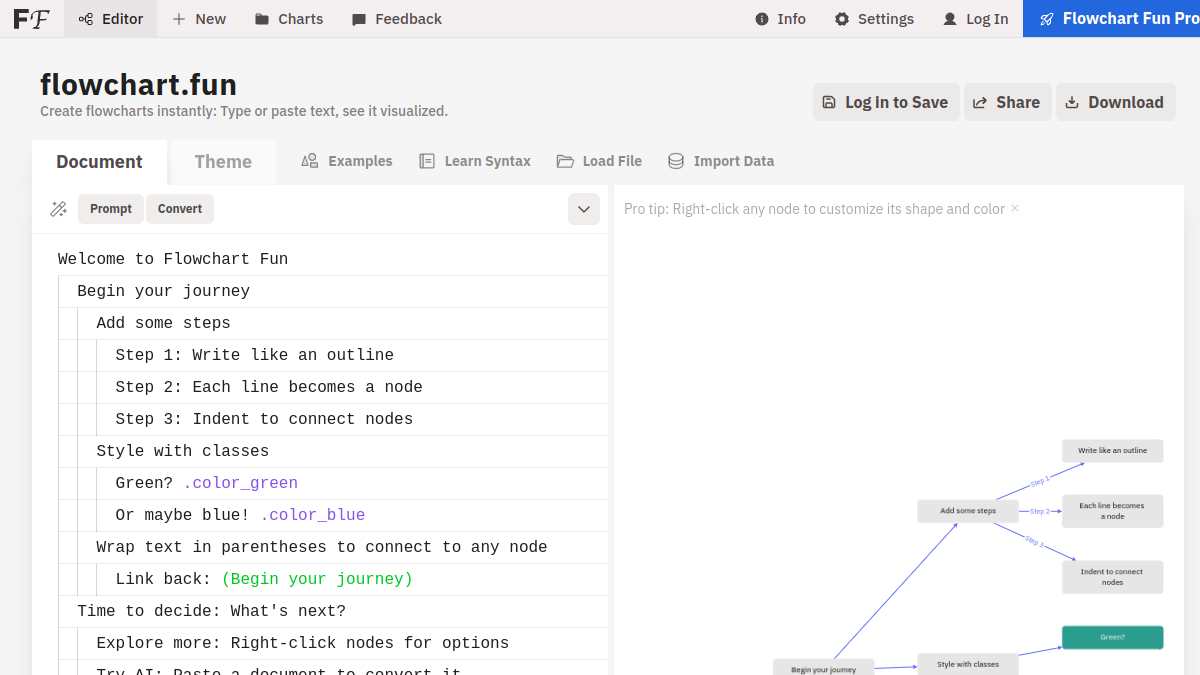Image resolution: width=1200 pixels, height=675 pixels.
Task: Select the 'Write like an outline' node
Action: coord(1113,451)
